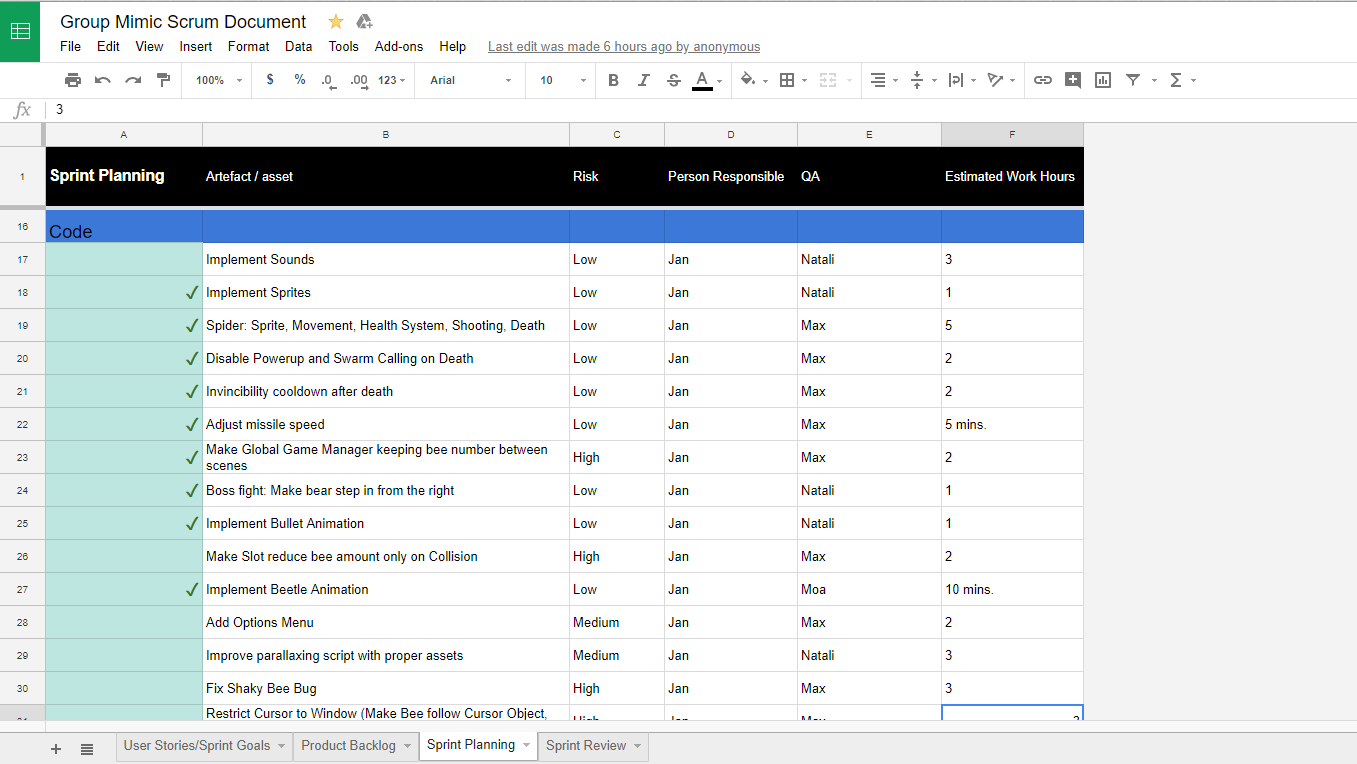Click the checkmark cell for Implement Sprites
This screenshot has width=1357, height=764.
coord(124,292)
